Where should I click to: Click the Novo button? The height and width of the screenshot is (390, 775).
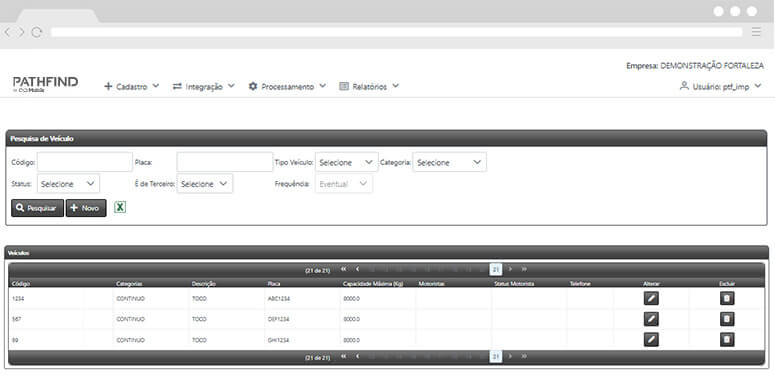pos(86,208)
